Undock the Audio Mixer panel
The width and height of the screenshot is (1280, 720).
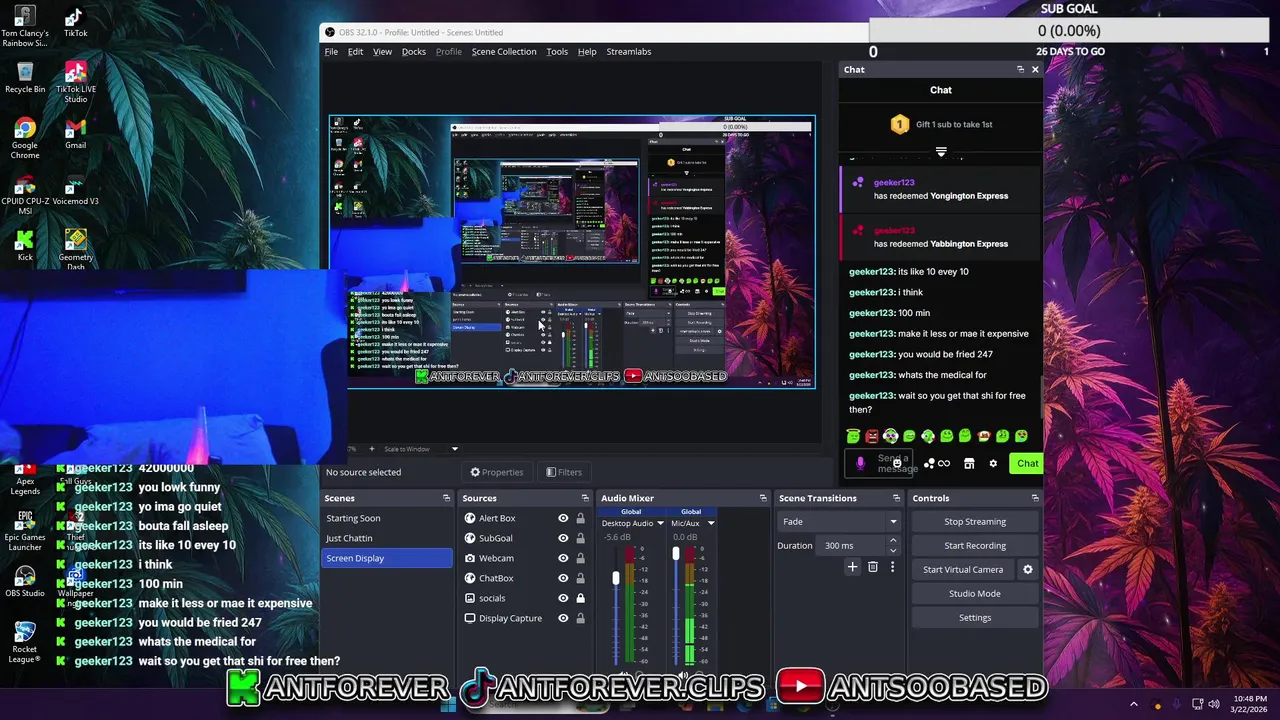763,498
